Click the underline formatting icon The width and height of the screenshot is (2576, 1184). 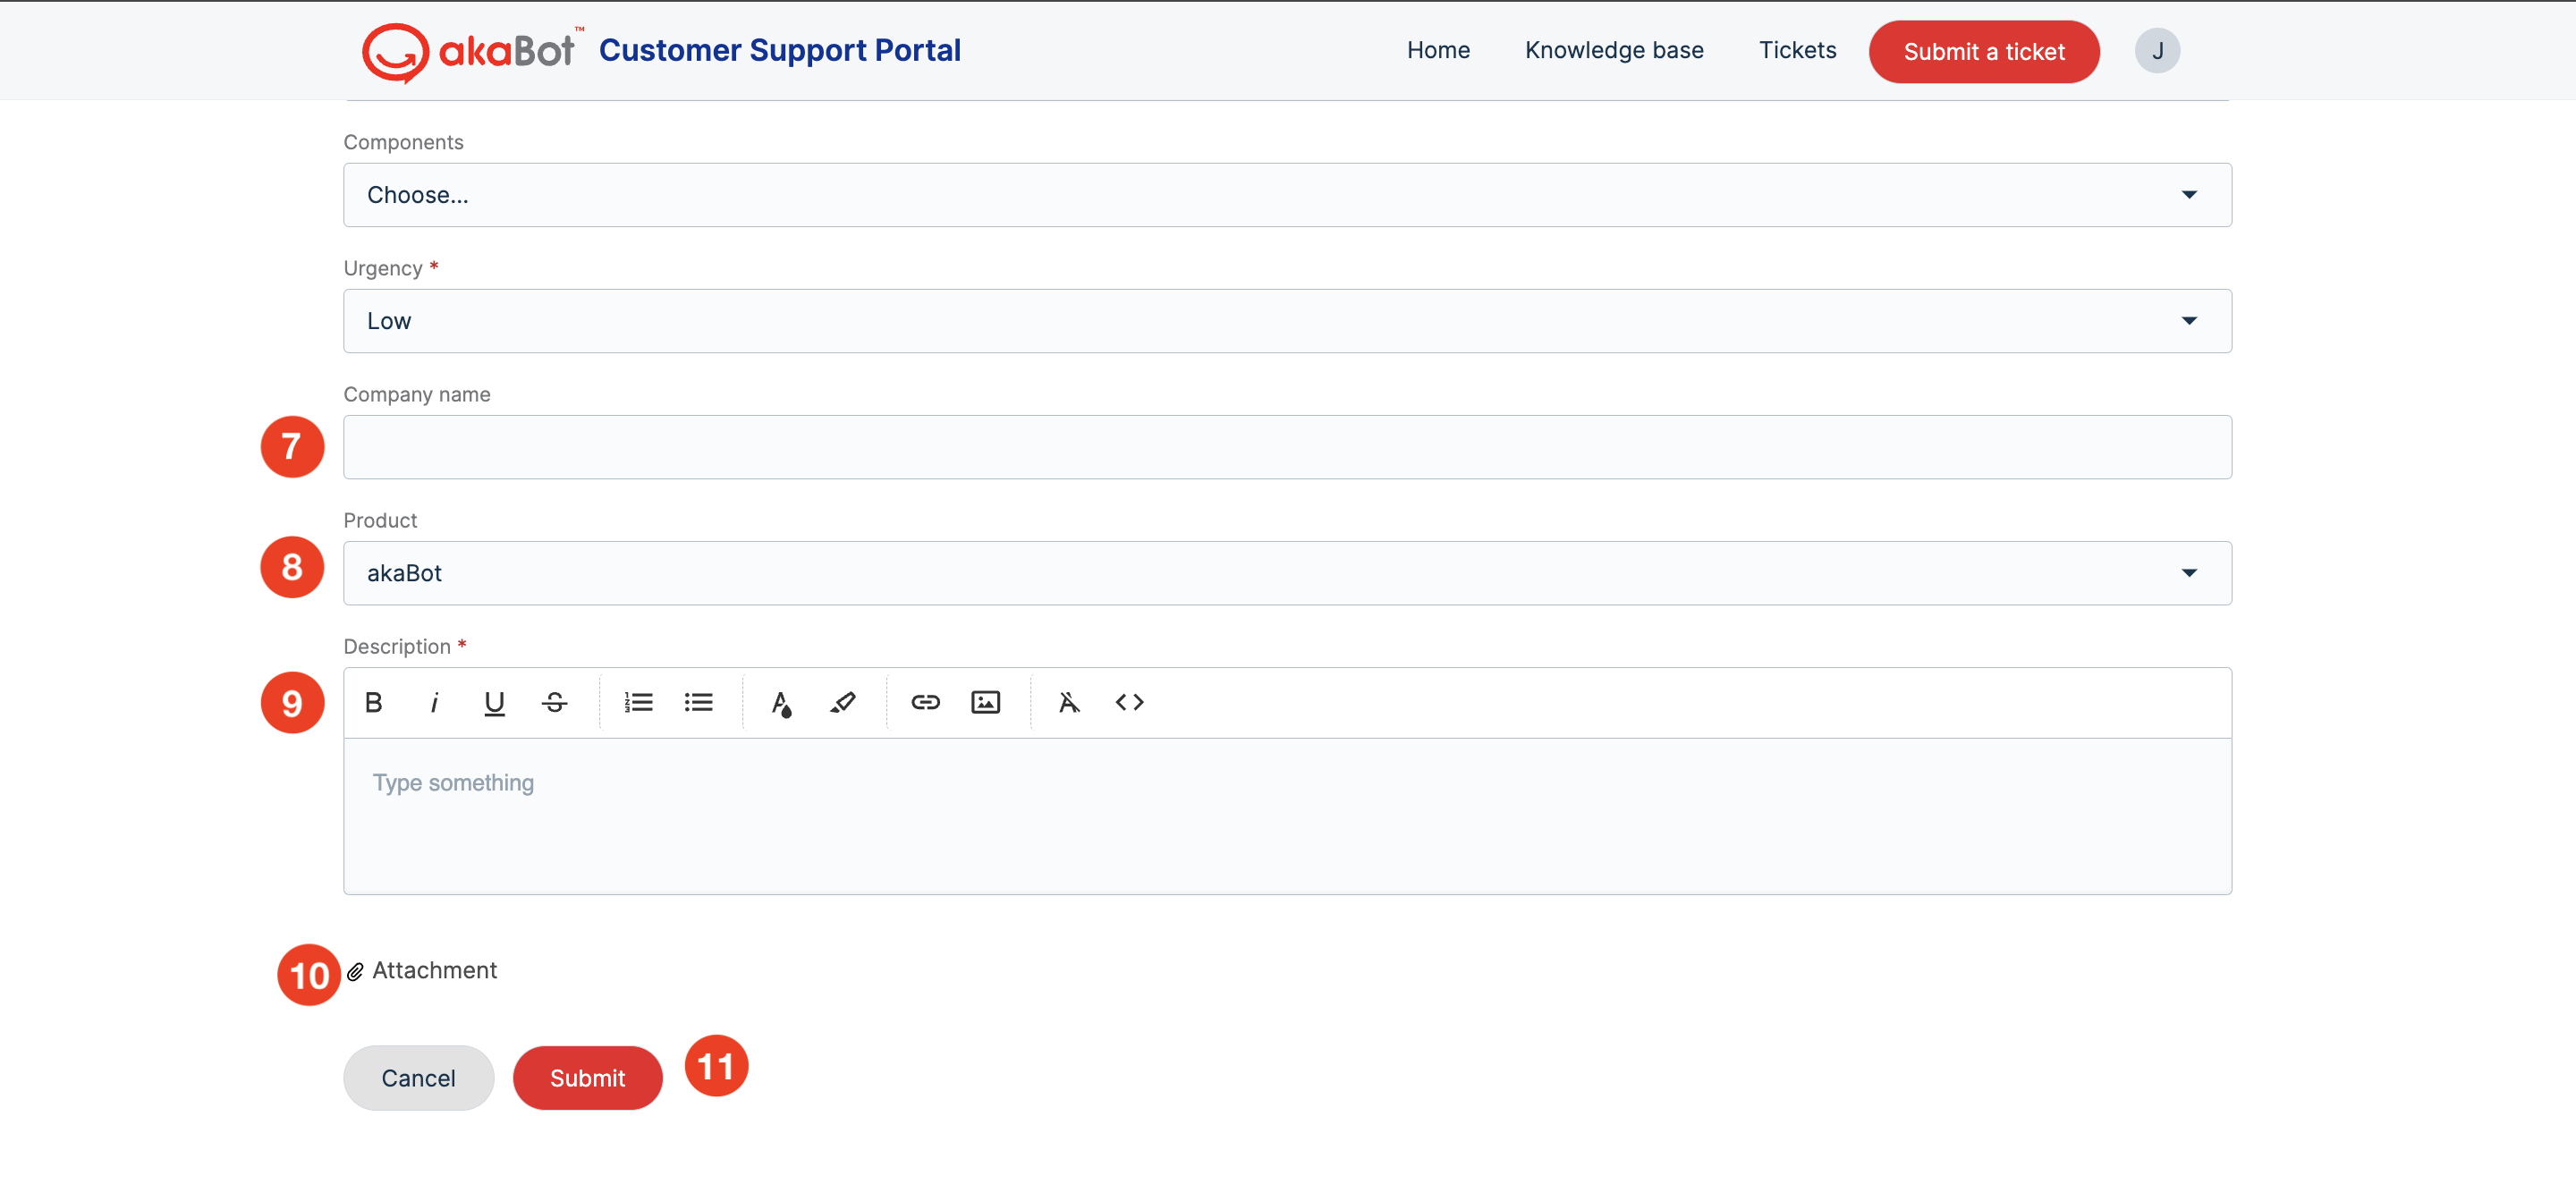494,702
